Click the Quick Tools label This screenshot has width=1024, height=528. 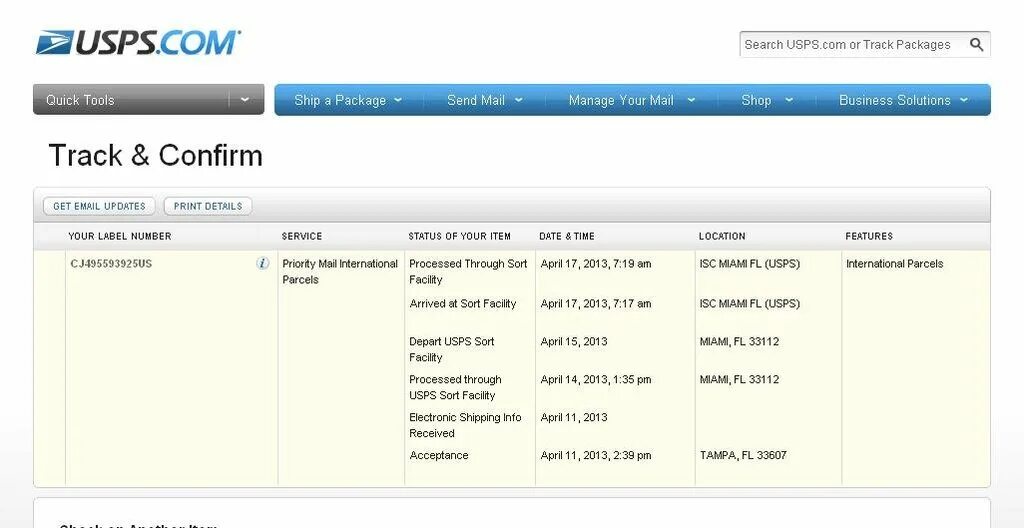(80, 100)
